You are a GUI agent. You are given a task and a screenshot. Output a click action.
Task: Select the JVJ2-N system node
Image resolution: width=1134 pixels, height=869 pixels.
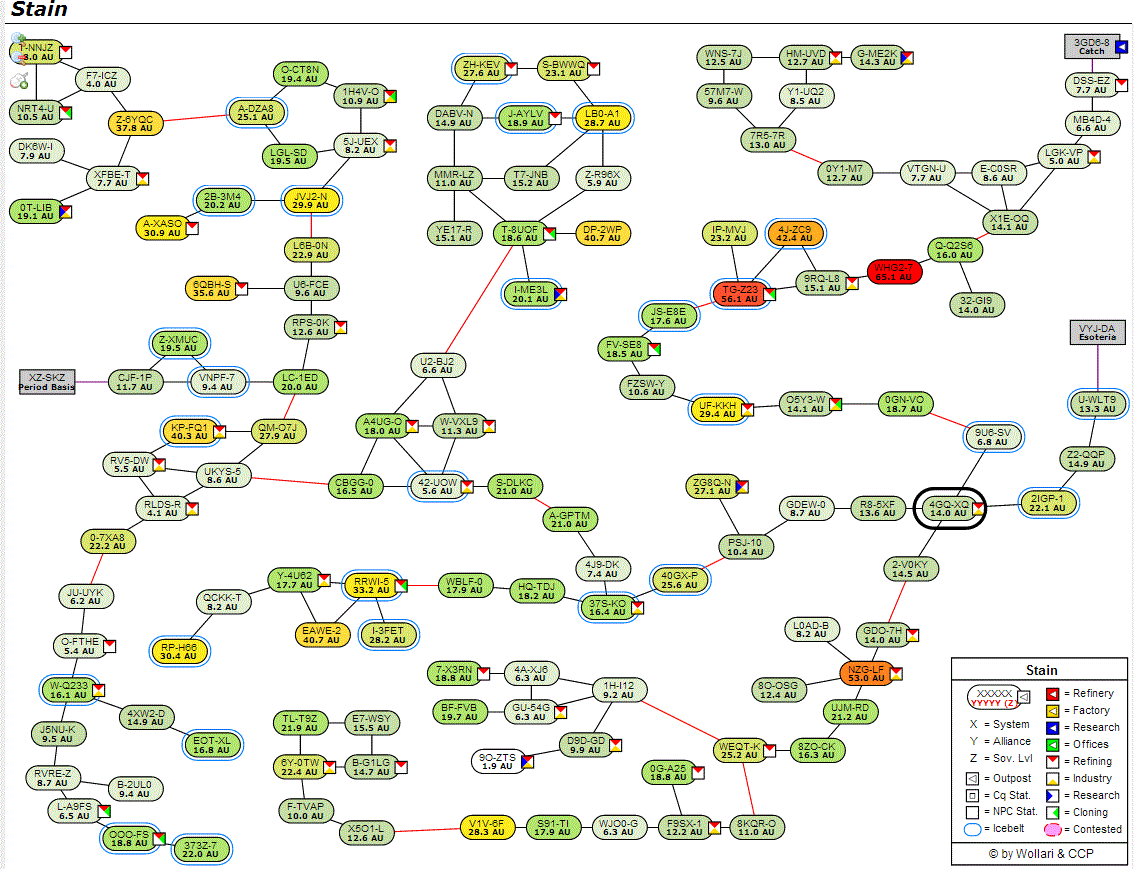[x=311, y=201]
